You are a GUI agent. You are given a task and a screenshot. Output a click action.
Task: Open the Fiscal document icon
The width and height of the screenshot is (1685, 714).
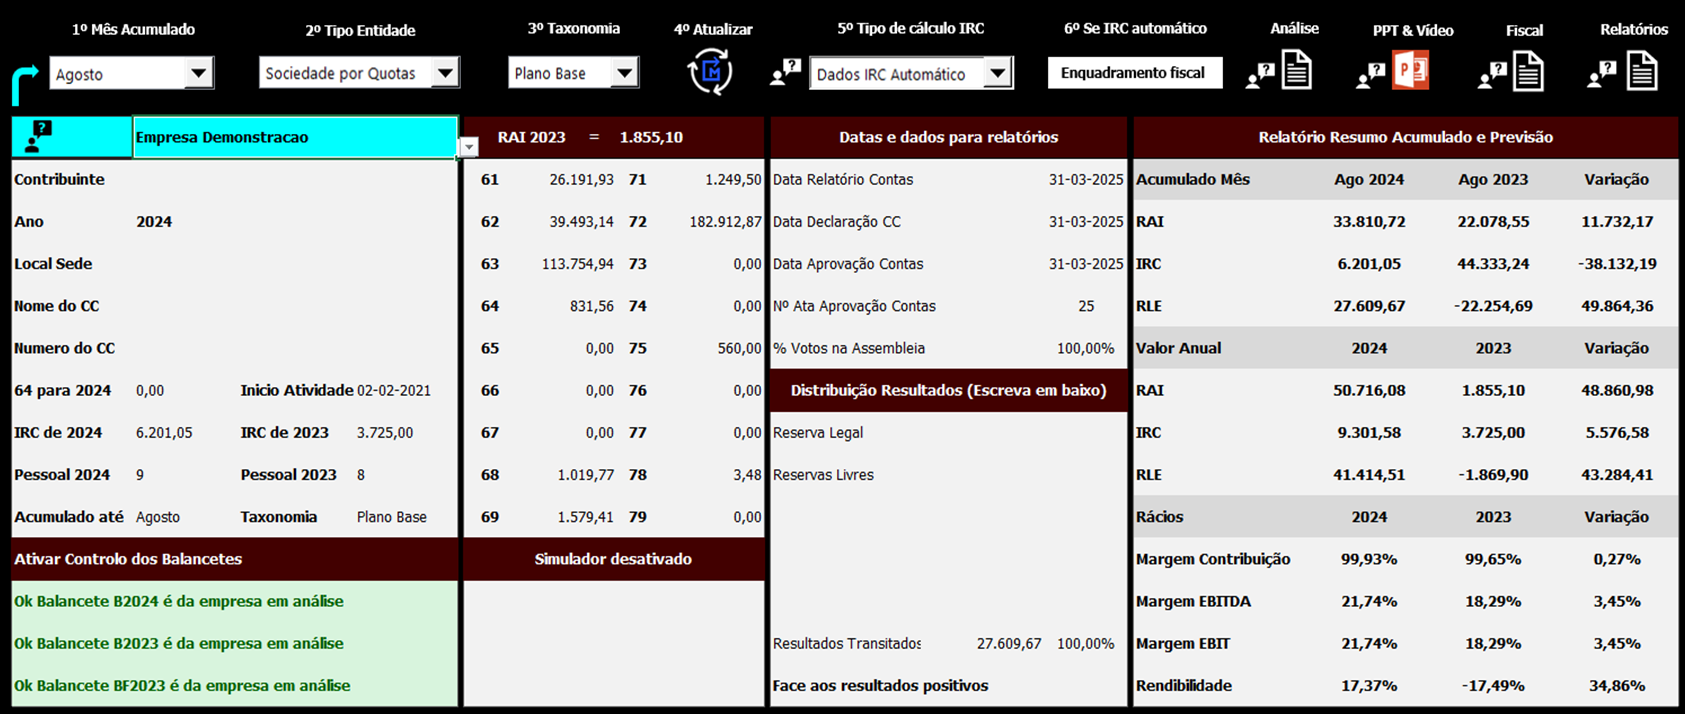point(1528,72)
